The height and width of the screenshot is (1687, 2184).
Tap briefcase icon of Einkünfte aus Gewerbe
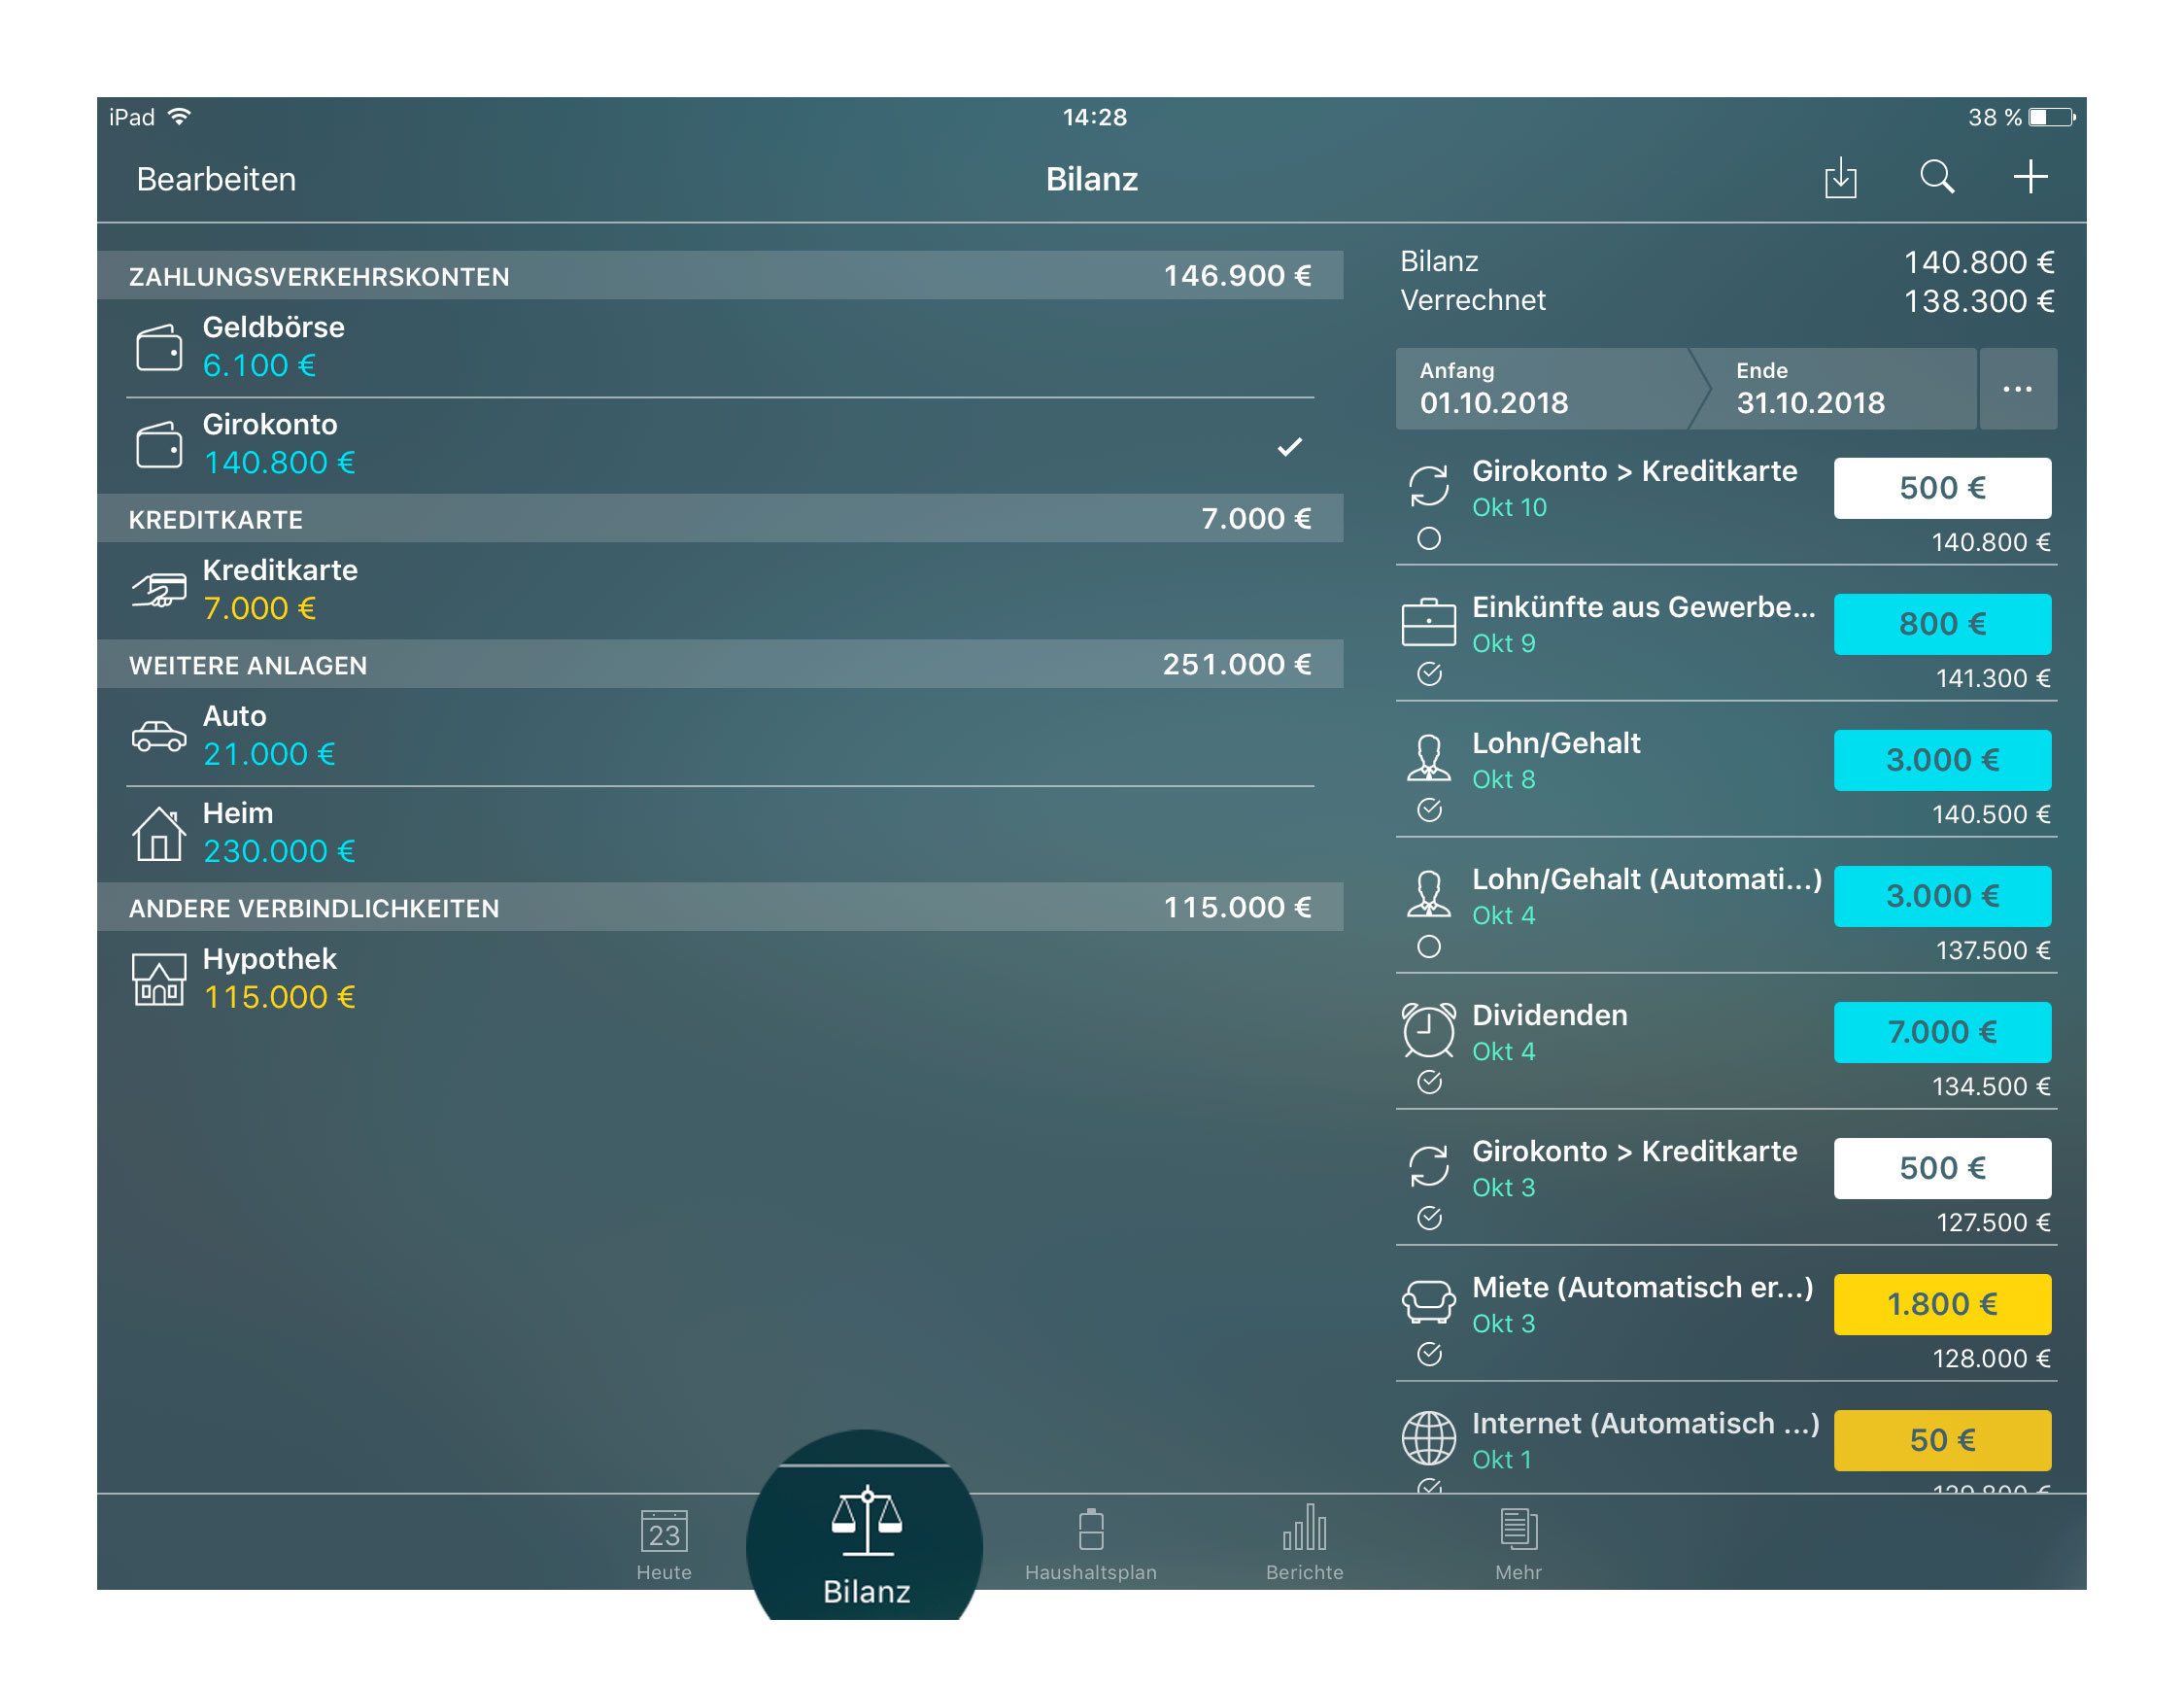[x=1429, y=622]
